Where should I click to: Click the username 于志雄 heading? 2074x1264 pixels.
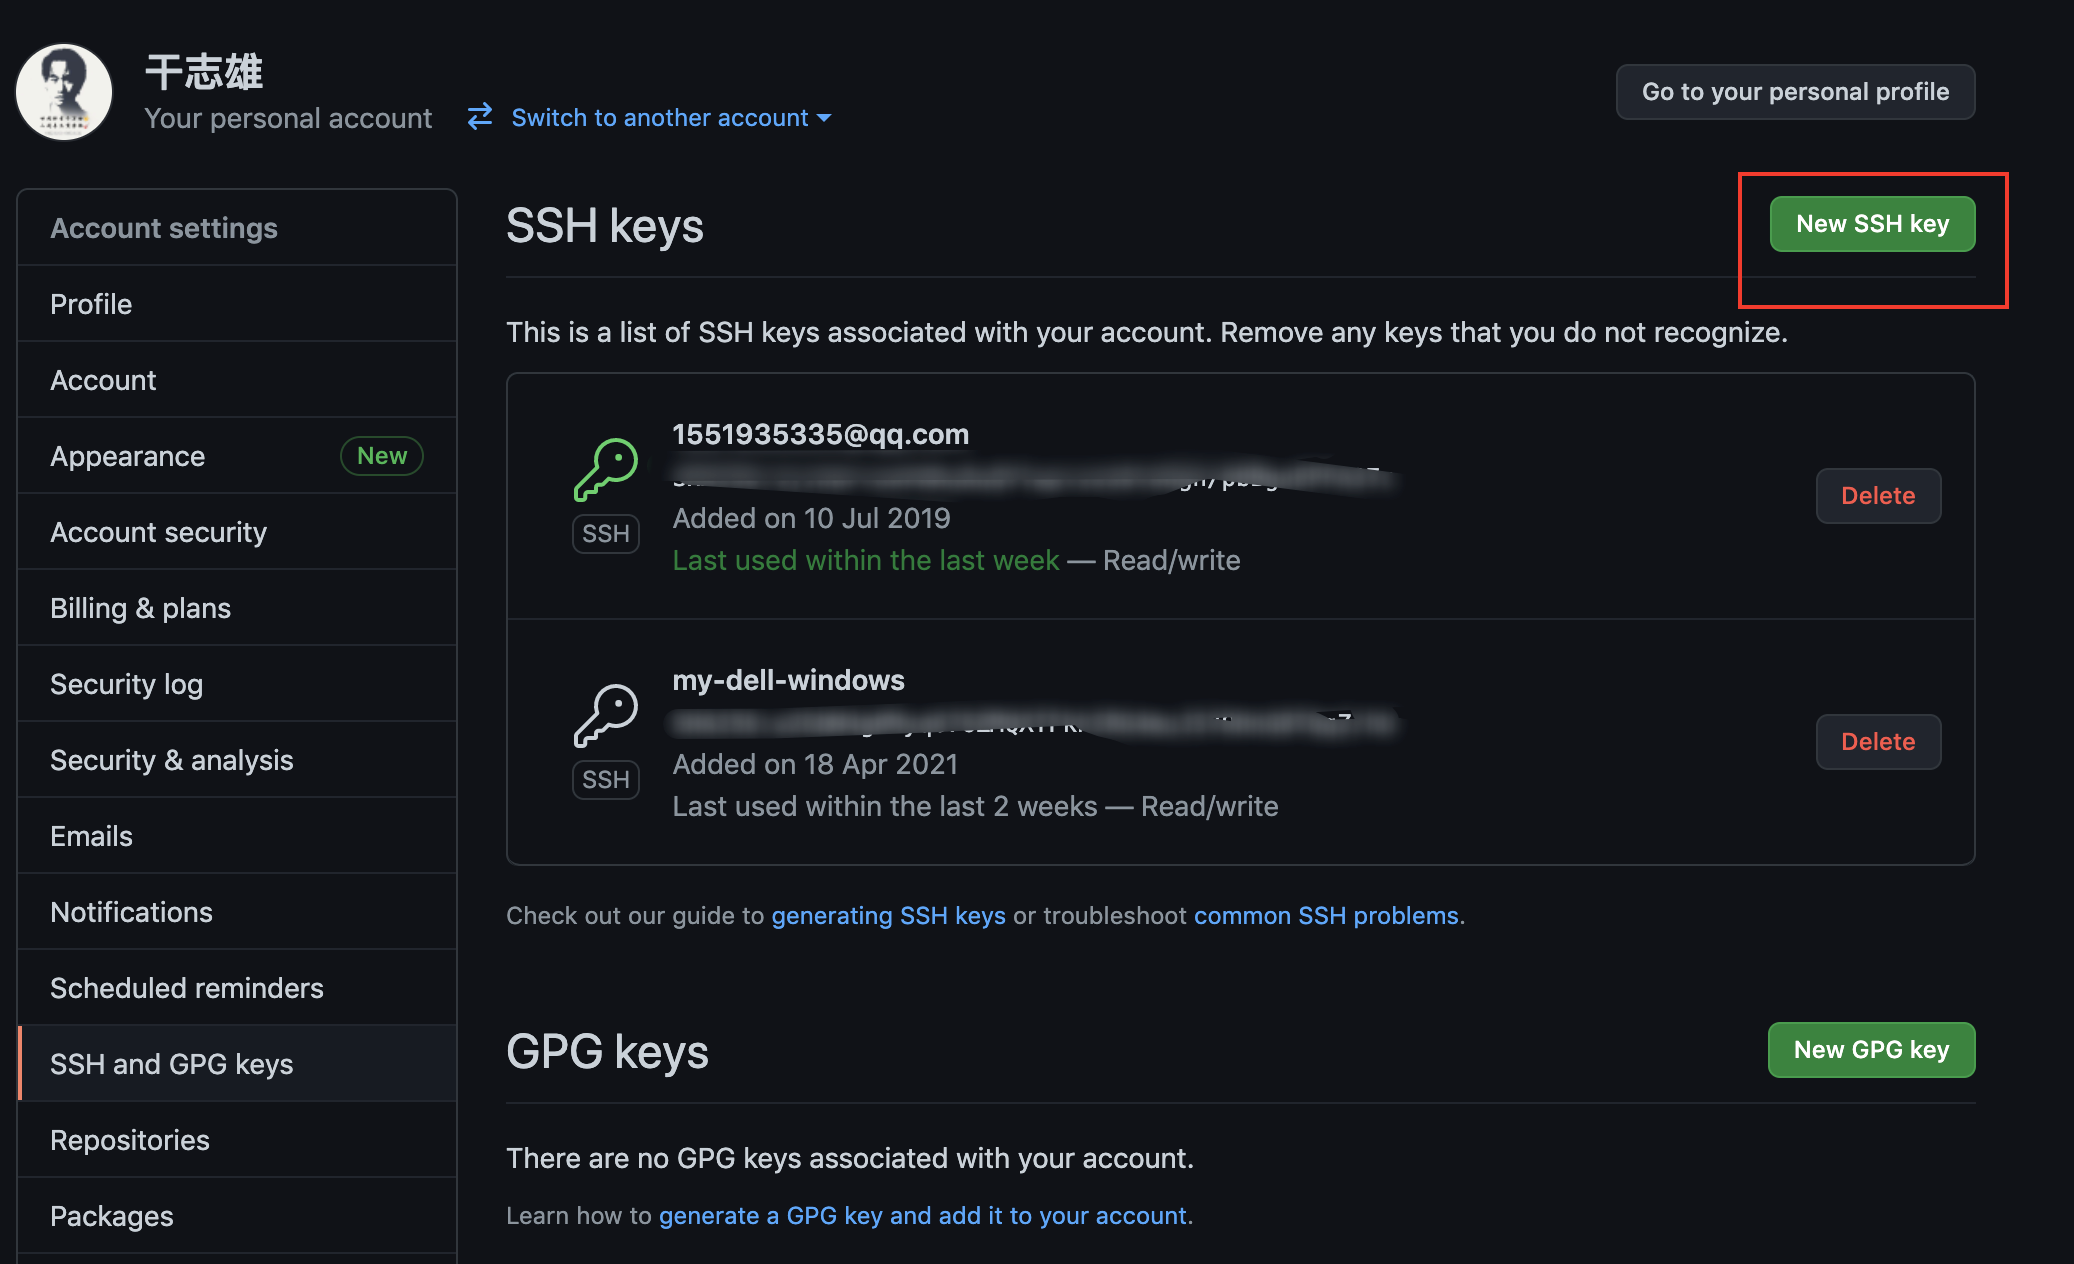(204, 72)
